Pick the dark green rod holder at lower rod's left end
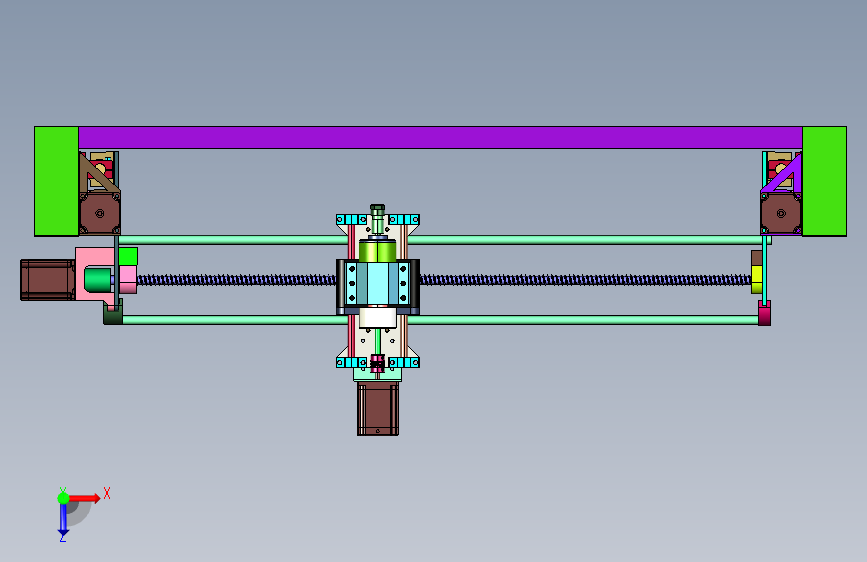The width and height of the screenshot is (867, 562). coord(113,313)
